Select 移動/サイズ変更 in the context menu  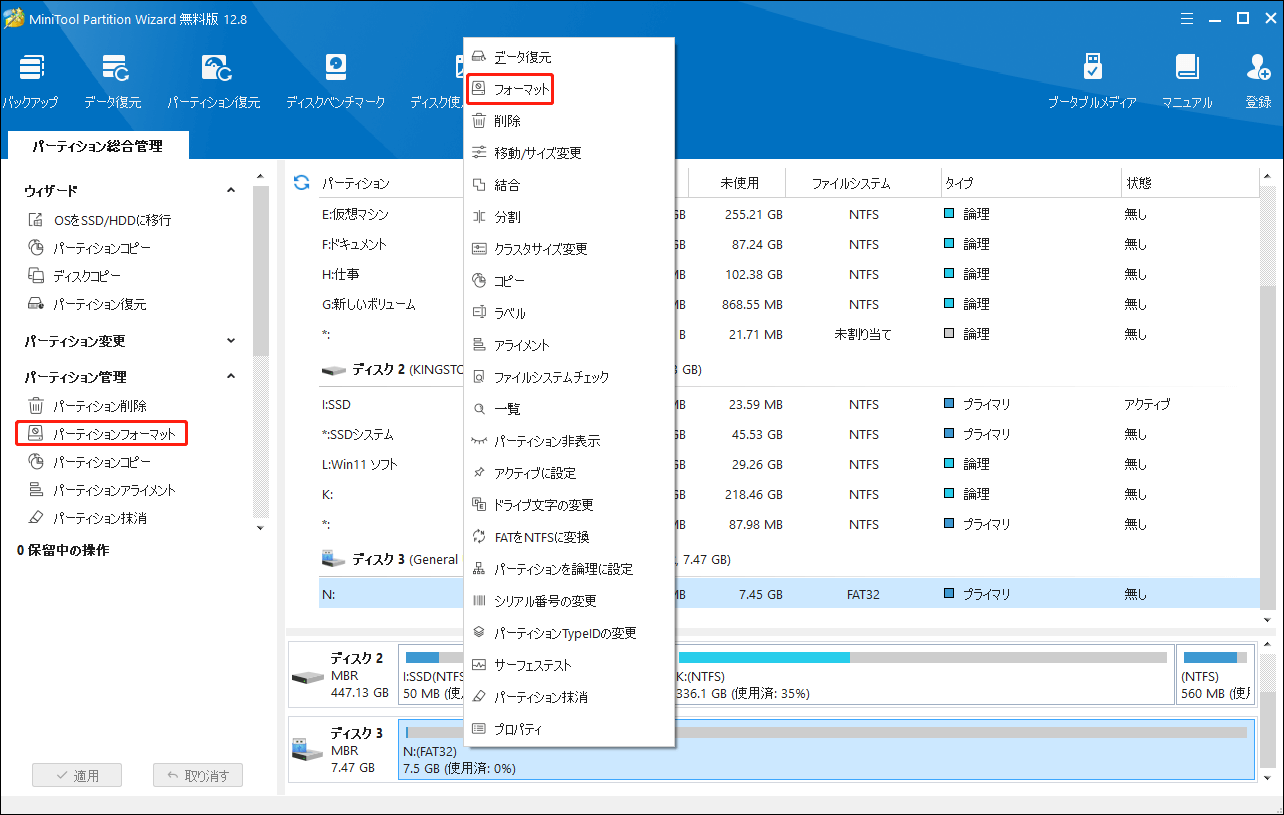(x=568, y=153)
